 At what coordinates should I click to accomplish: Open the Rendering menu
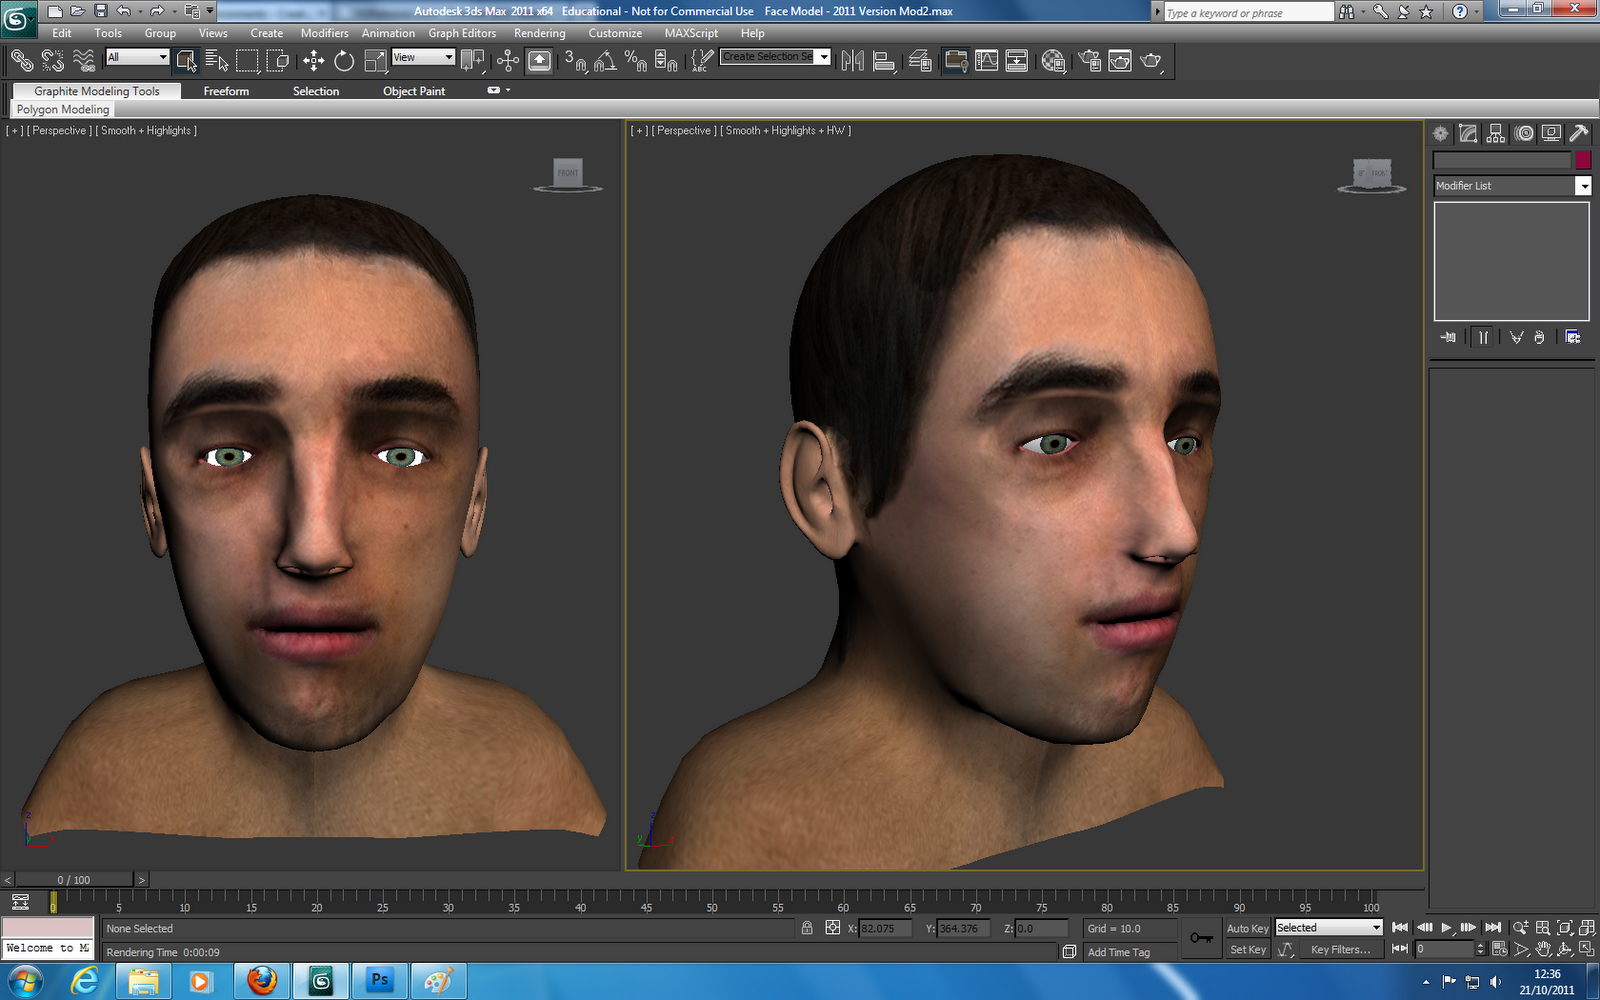(x=539, y=33)
